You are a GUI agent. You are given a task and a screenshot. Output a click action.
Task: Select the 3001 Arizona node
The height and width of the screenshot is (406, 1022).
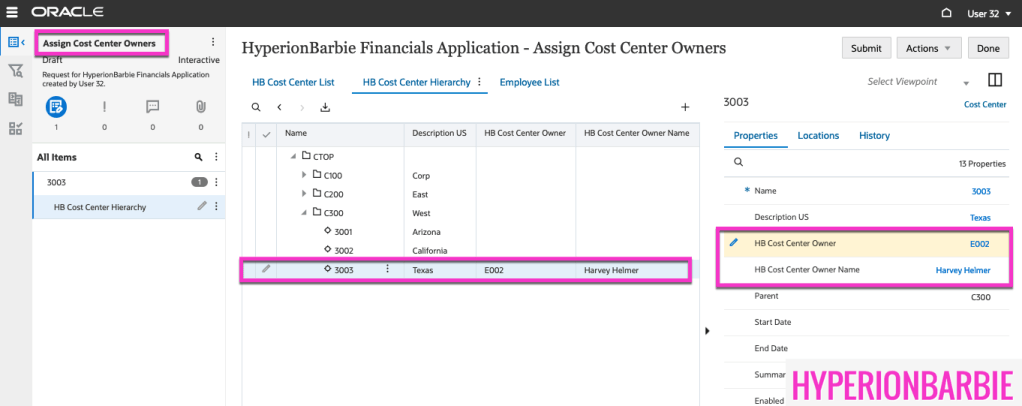pyautogui.click(x=342, y=231)
